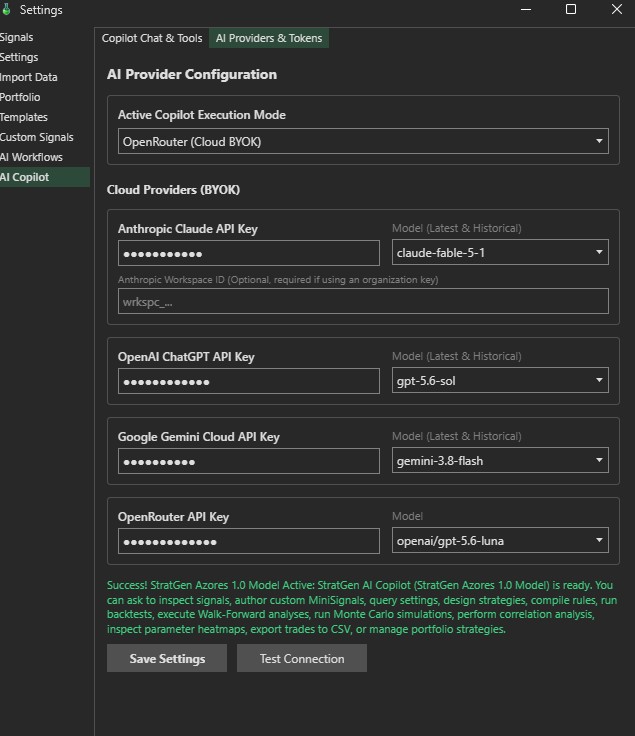Click the Save Settings button
The height and width of the screenshot is (736, 635).
tap(167, 658)
